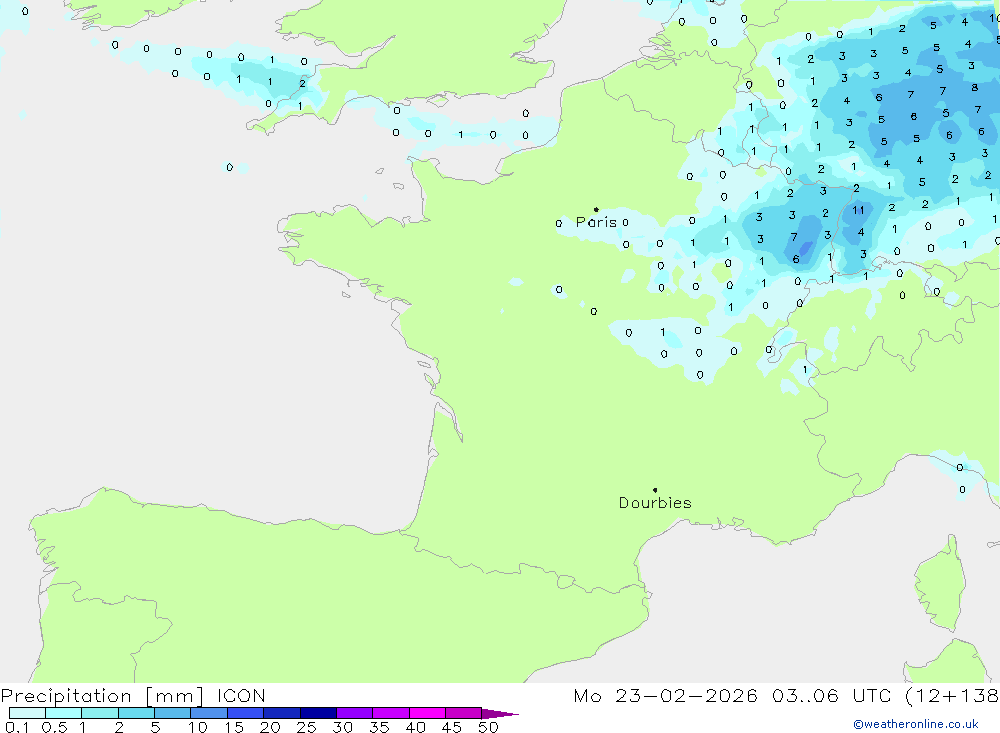Click the Dourbies location dot marker
1000x733 pixels.
(x=655, y=490)
